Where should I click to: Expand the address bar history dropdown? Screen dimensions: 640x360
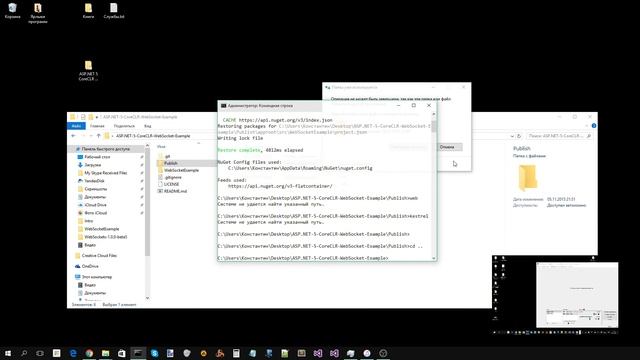tap(512, 136)
